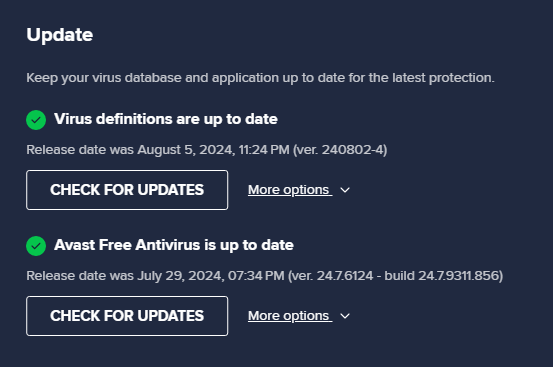The image size is (553, 367).
Task: Check for Avast application updates
Action: tap(127, 316)
